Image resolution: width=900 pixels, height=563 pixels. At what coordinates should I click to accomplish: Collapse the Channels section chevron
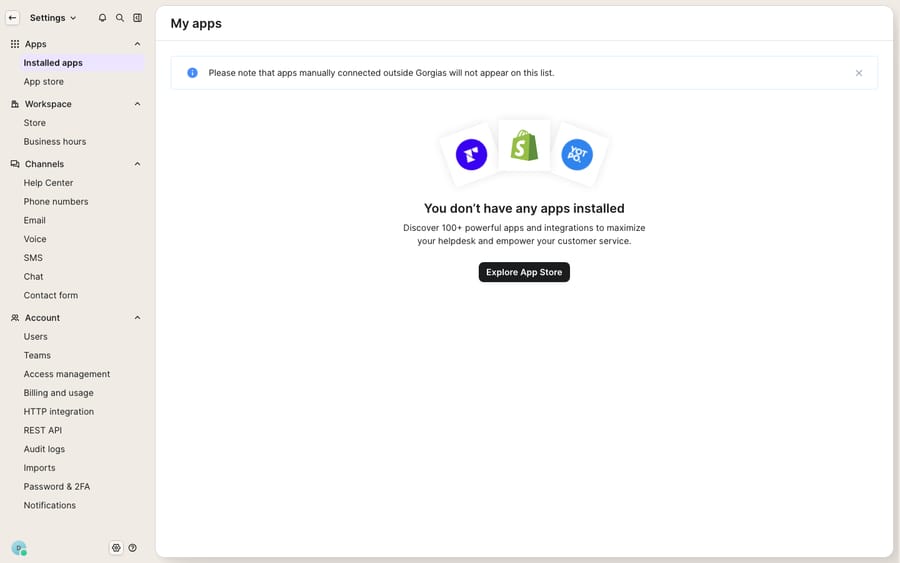pyautogui.click(x=137, y=164)
